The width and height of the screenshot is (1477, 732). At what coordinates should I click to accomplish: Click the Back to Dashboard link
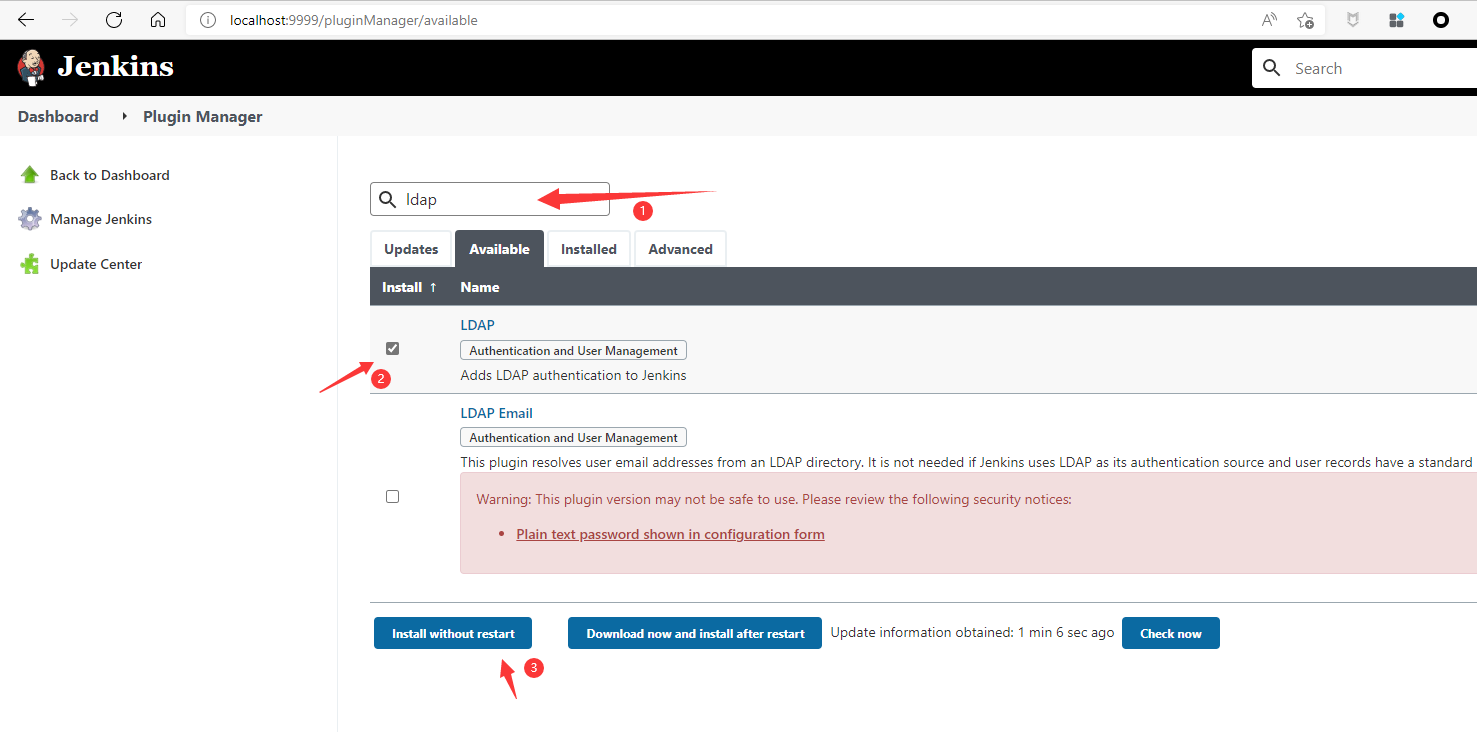(x=110, y=175)
